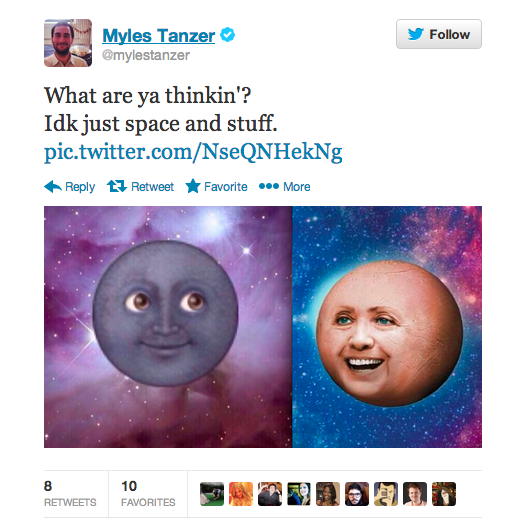Click the blue verified badge icon

point(227,34)
